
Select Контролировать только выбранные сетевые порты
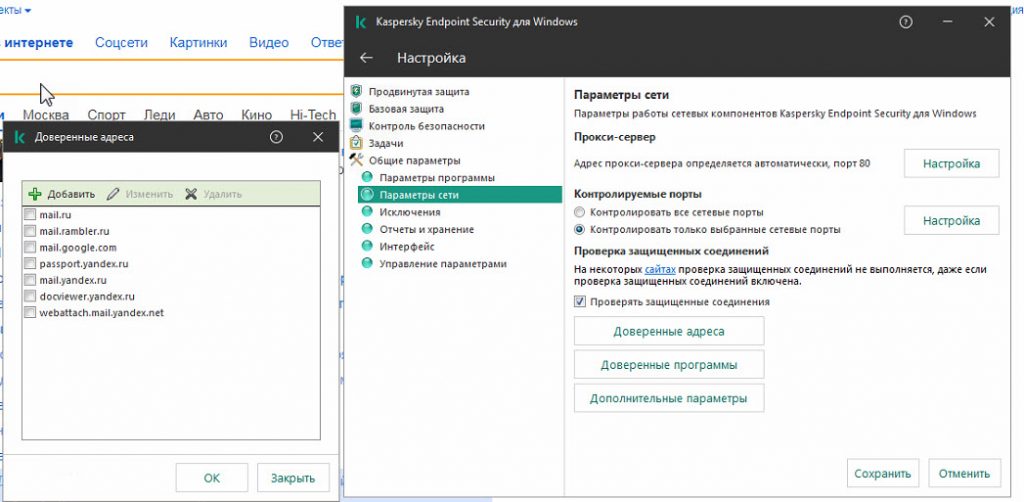(579, 229)
